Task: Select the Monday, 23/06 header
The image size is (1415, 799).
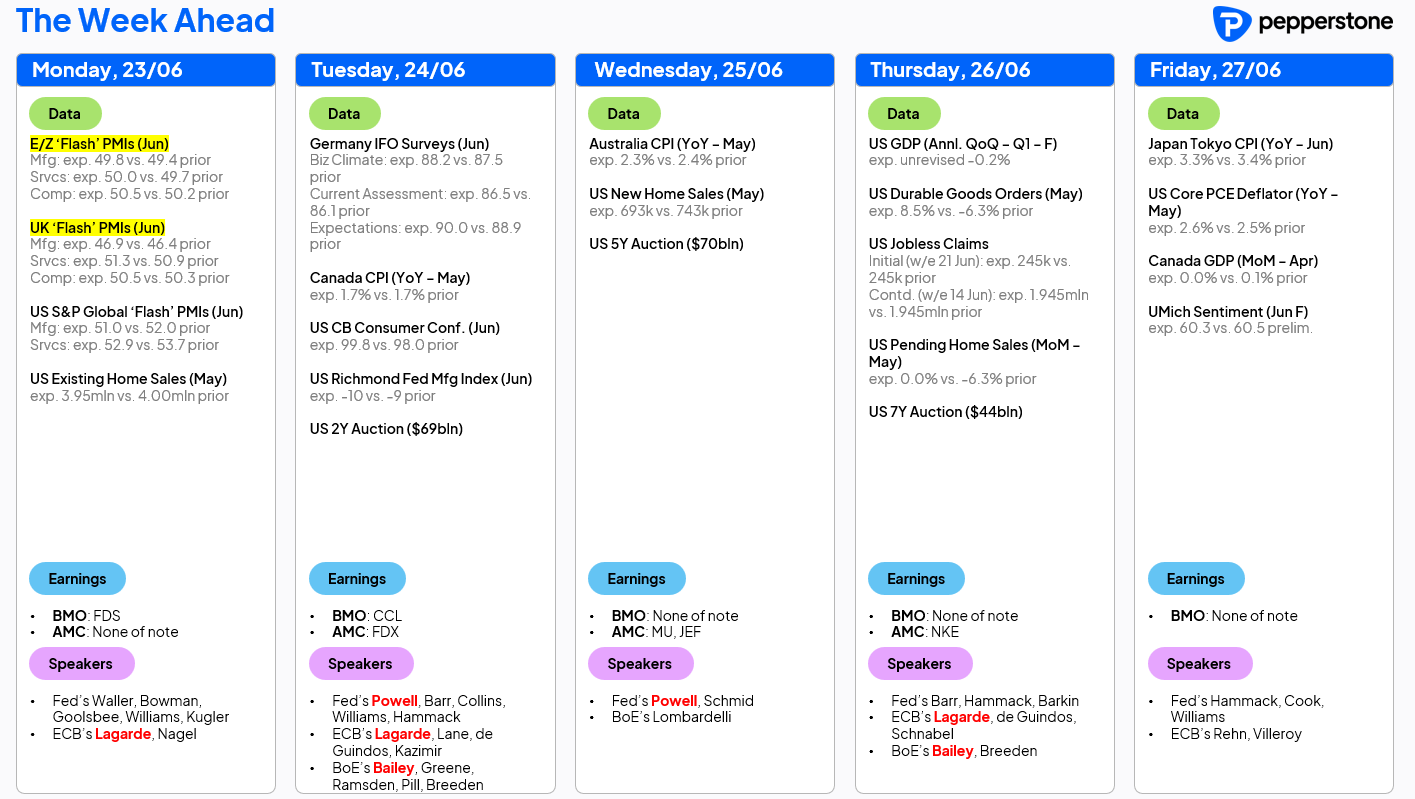Action: click(x=146, y=70)
